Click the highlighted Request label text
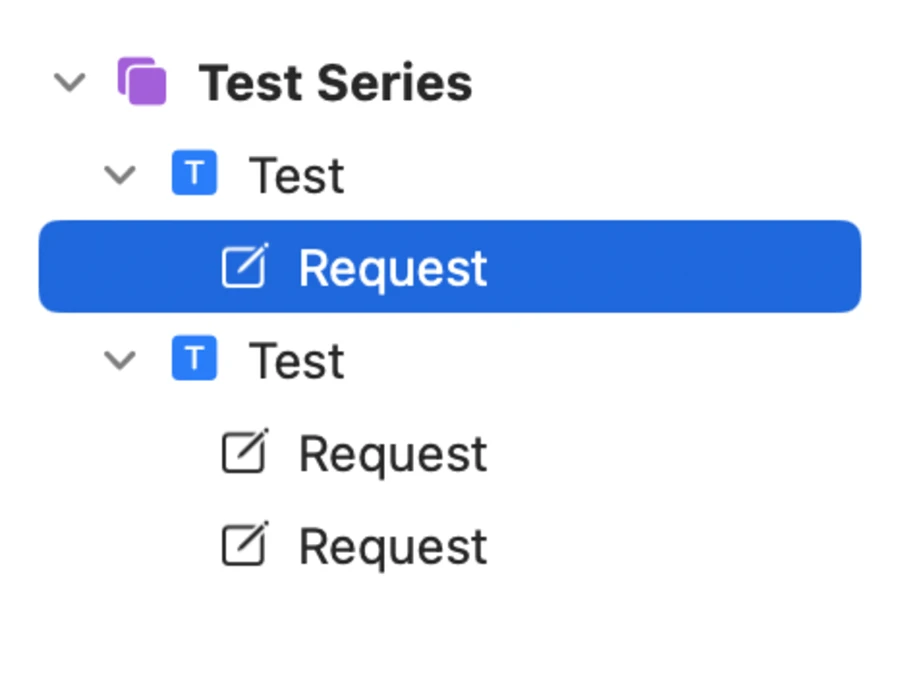The height and width of the screenshot is (699, 900). coord(393,268)
